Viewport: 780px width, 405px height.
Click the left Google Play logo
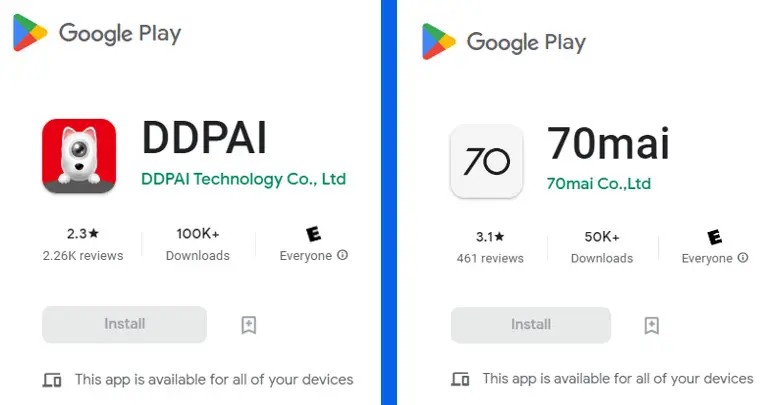coord(97,33)
